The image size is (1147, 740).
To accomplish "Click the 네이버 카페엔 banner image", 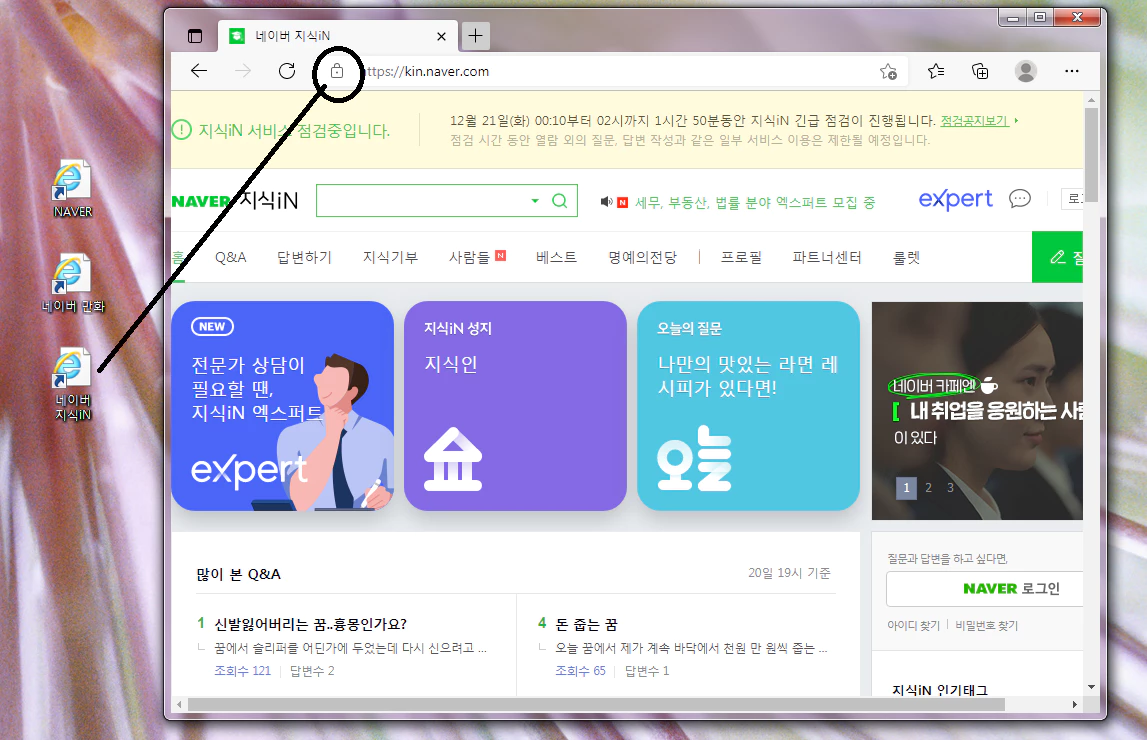I will pos(977,410).
